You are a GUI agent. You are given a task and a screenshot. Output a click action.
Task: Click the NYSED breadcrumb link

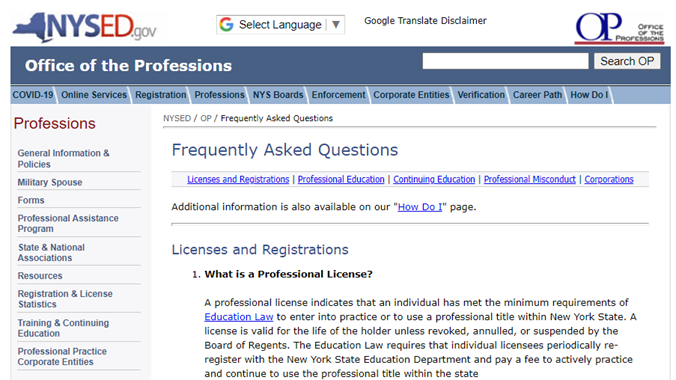pos(177,118)
